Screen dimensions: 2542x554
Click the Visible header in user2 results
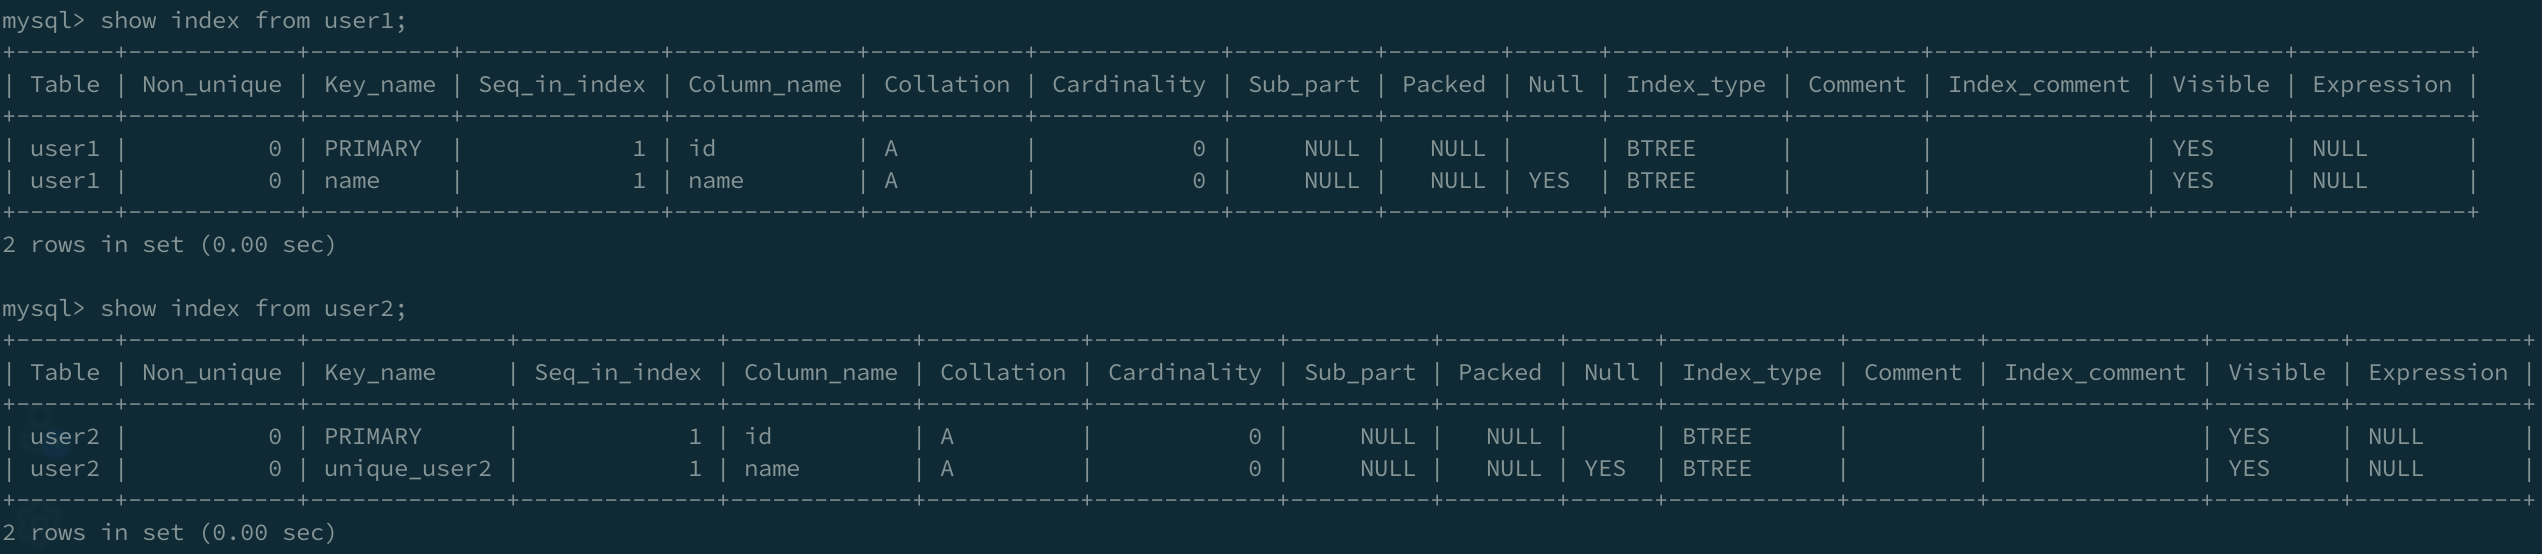click(2276, 373)
